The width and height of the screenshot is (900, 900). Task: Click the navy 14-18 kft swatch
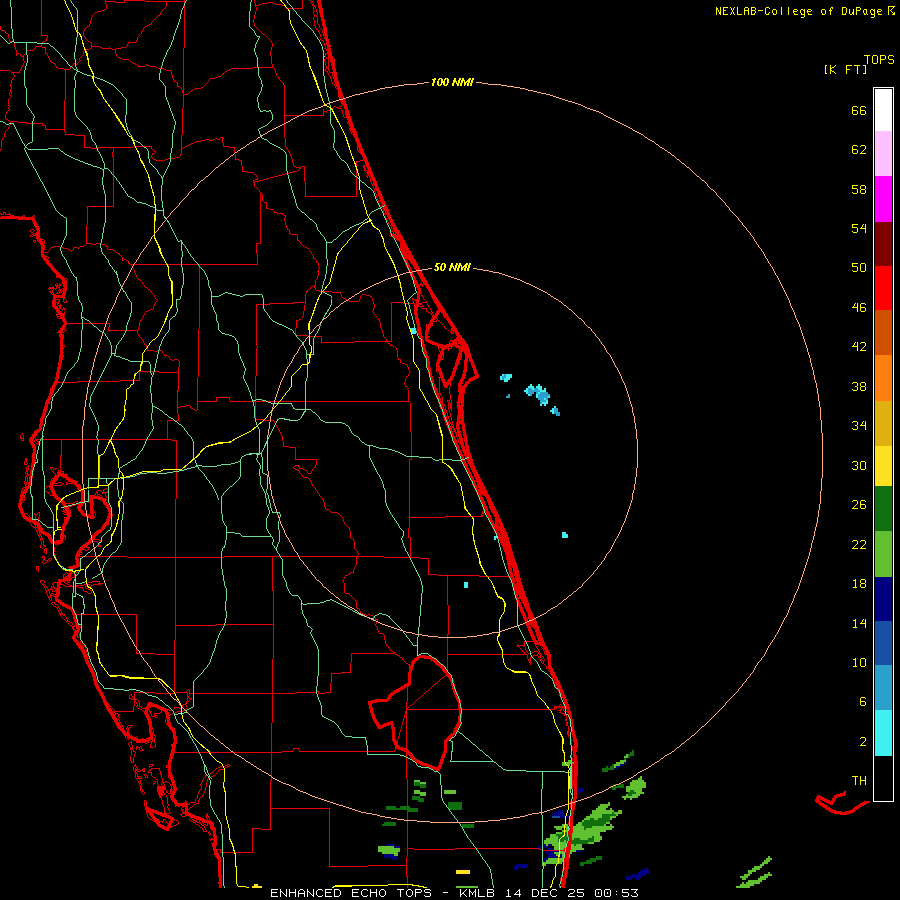pyautogui.click(x=883, y=599)
